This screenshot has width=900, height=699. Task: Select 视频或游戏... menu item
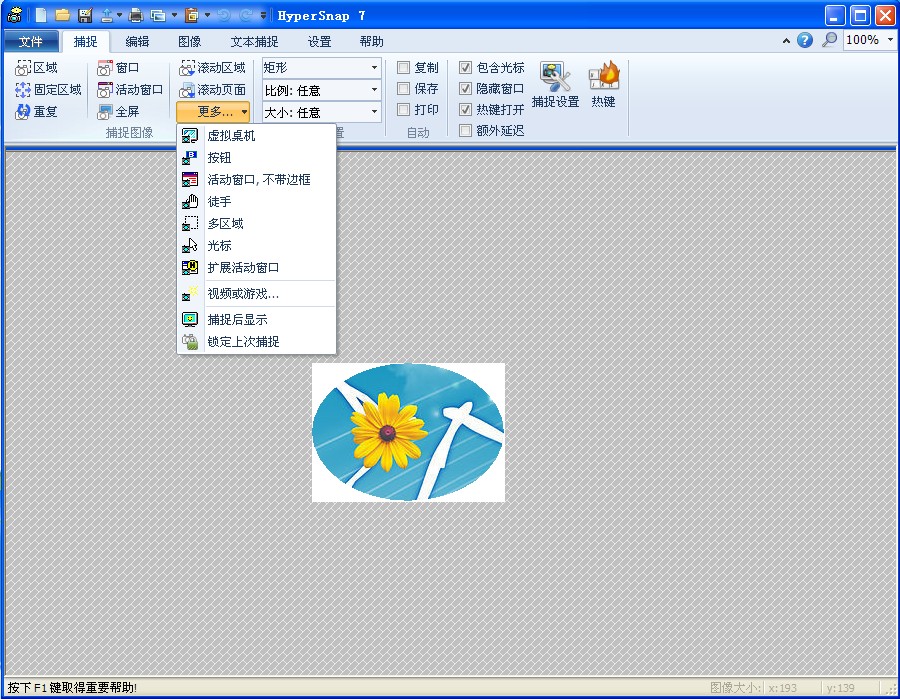tap(257, 294)
